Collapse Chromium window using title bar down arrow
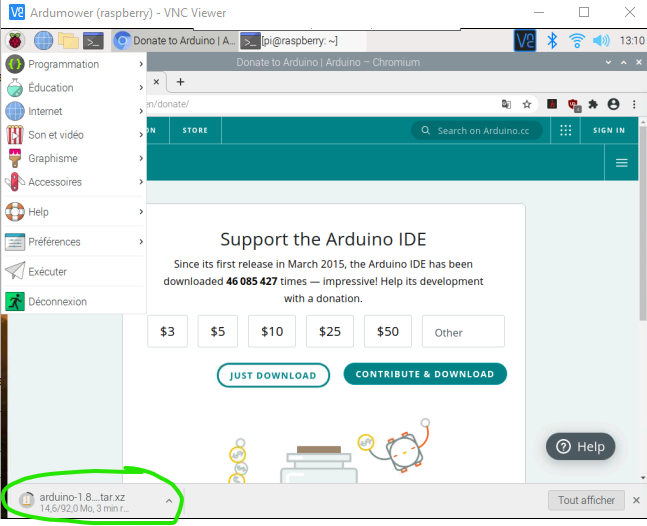647x526 pixels. 608,62
